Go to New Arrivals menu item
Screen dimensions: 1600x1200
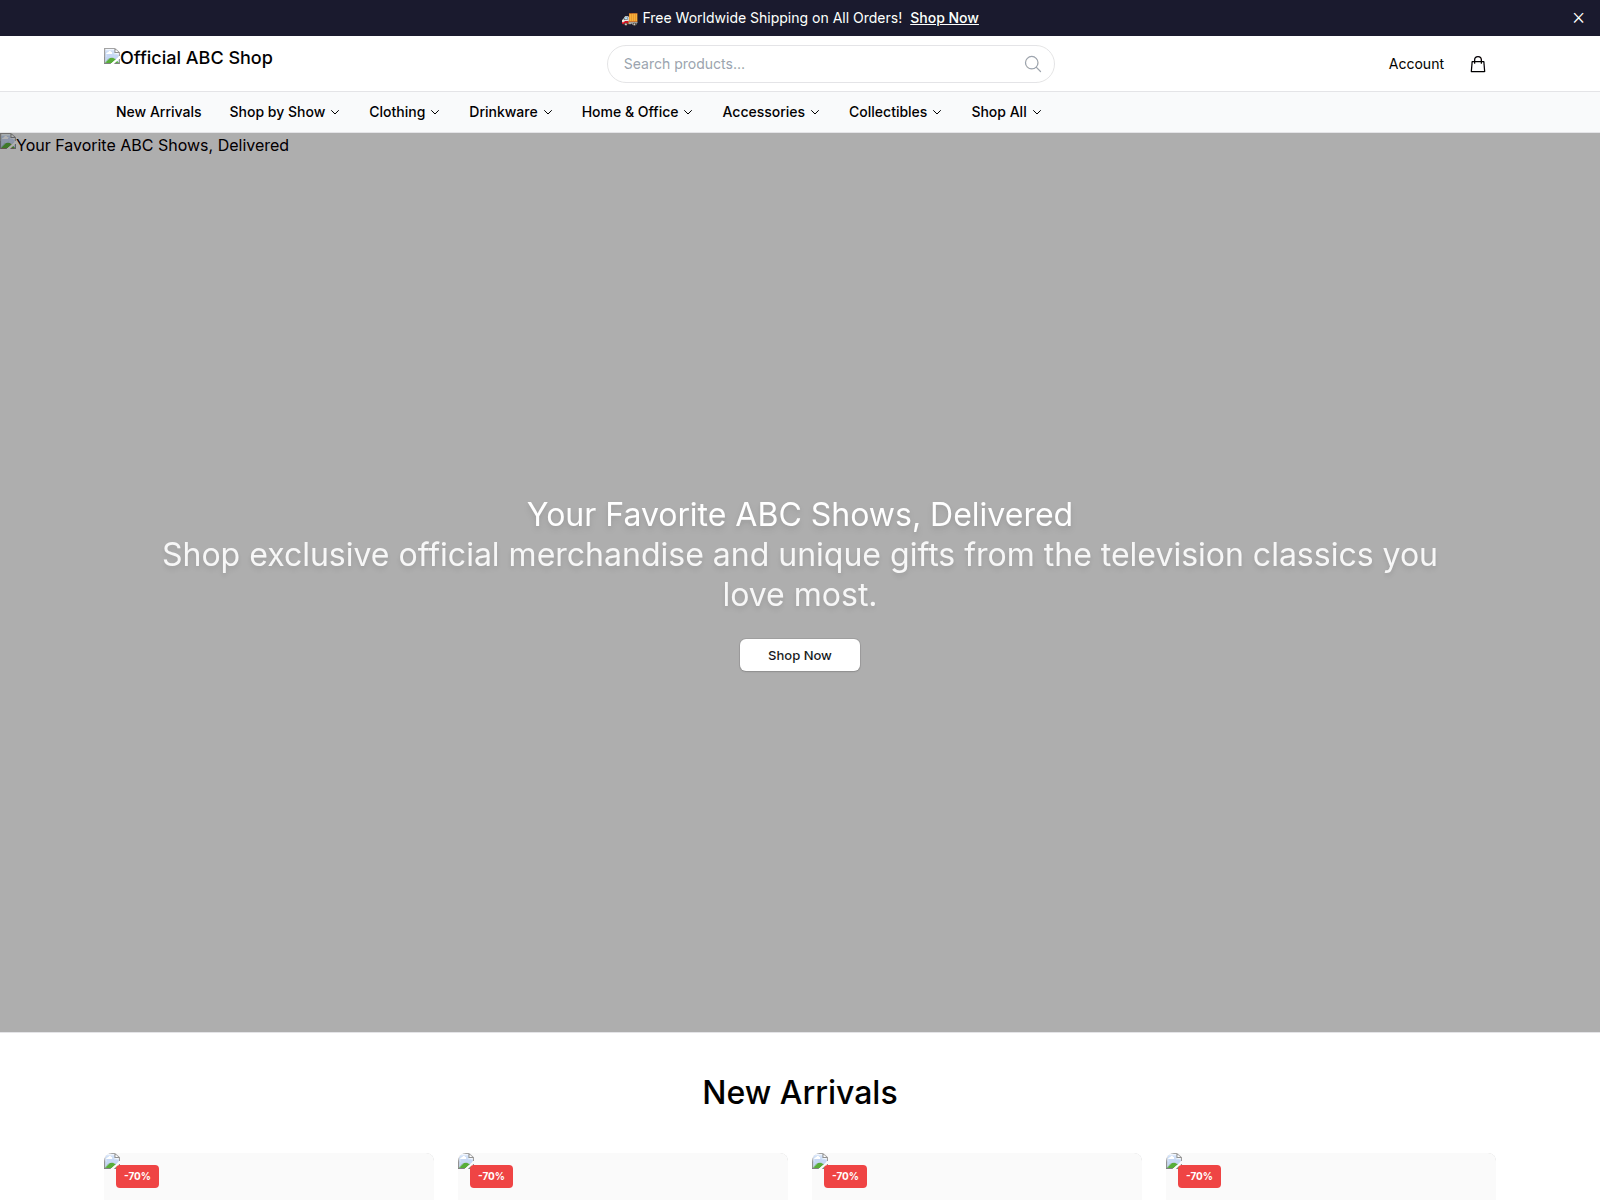click(158, 112)
